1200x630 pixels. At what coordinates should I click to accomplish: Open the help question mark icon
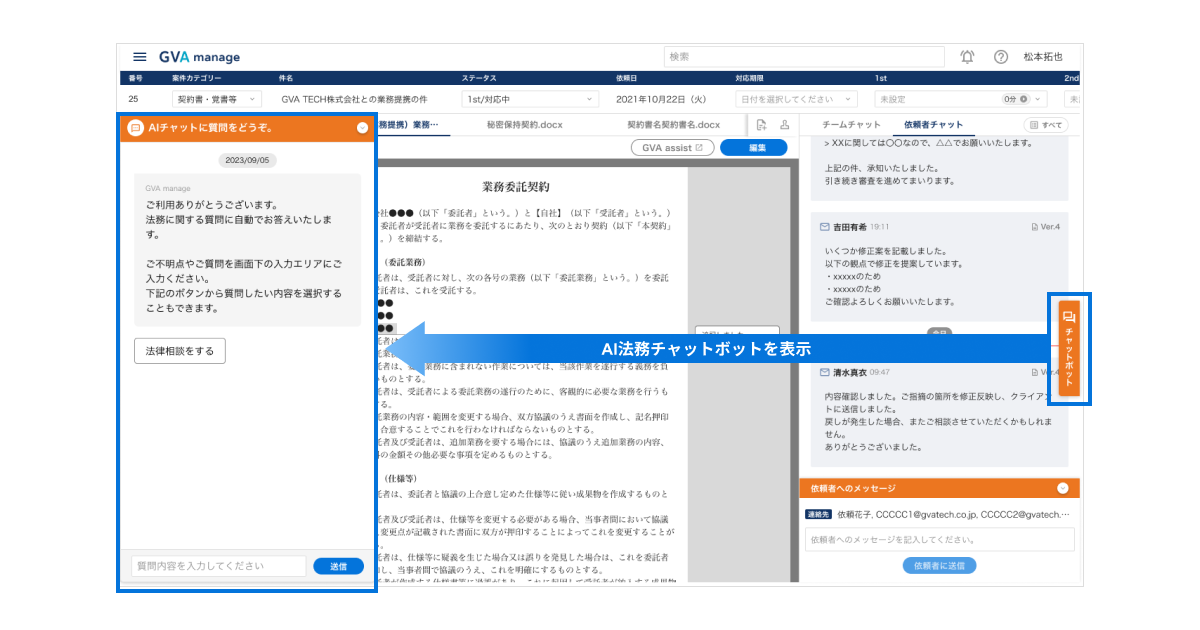[x=1000, y=57]
